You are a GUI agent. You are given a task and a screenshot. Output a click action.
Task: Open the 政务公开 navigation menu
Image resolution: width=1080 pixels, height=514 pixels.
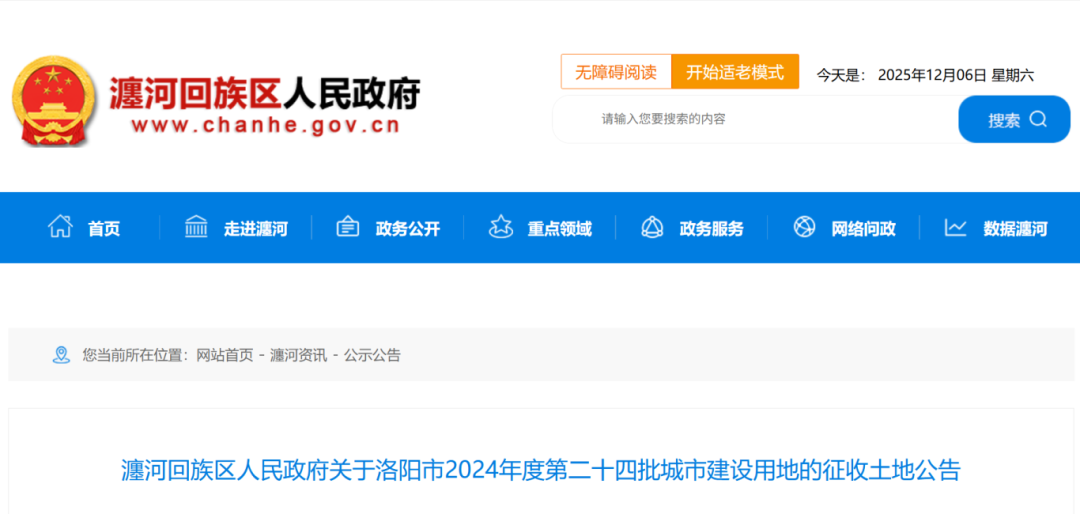pos(408,229)
